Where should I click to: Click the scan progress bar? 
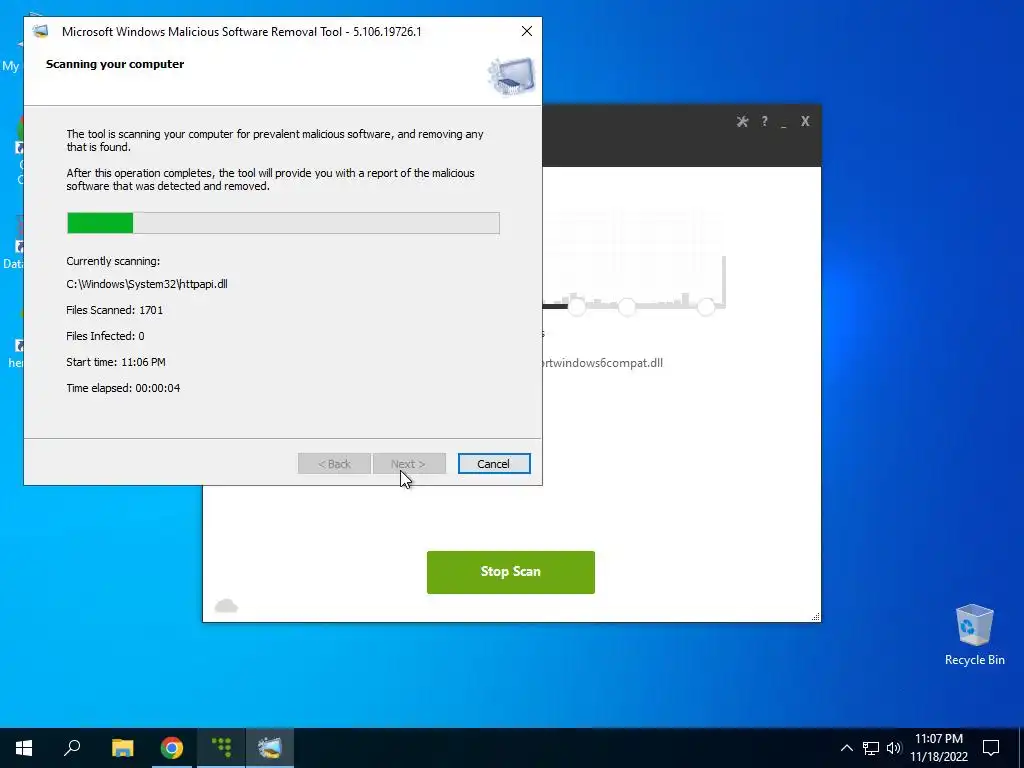click(x=283, y=223)
